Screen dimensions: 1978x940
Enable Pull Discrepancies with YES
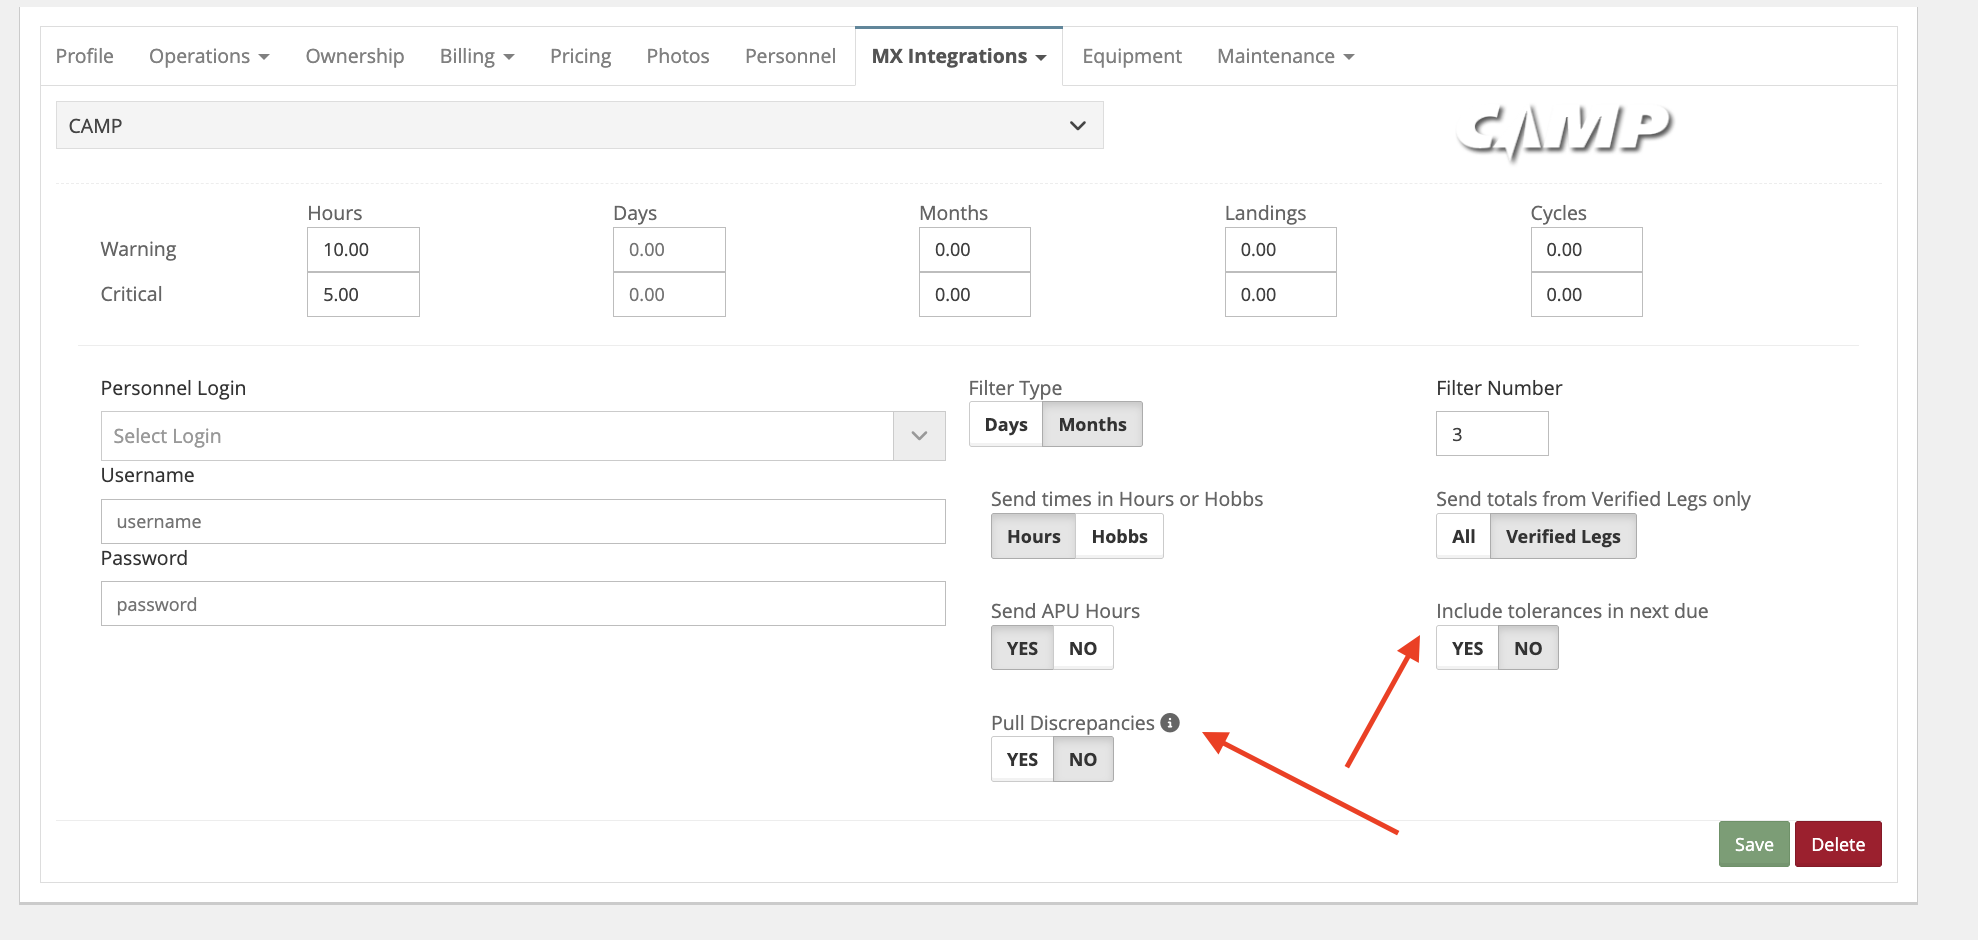(x=1022, y=760)
